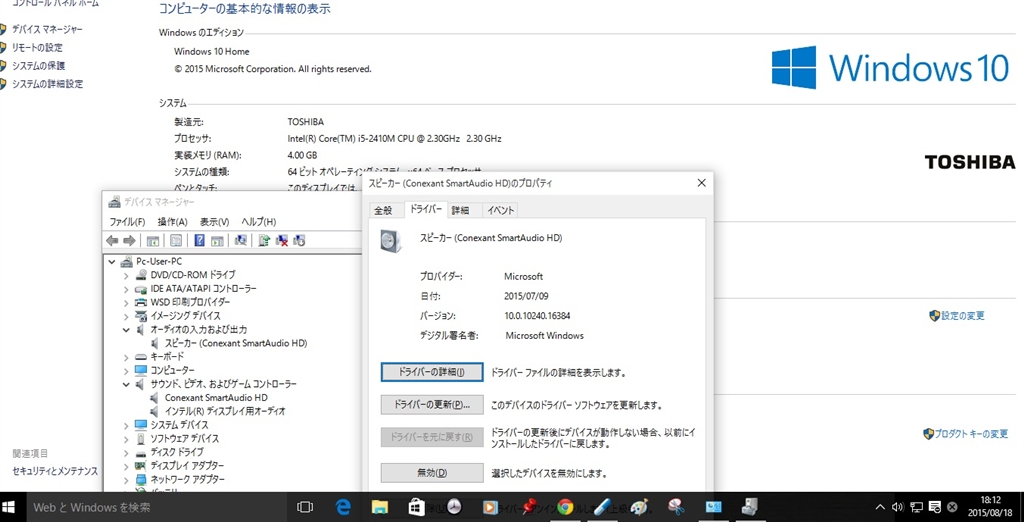Click the uninstall device icon with red X
The height and width of the screenshot is (522, 1024).
pos(282,240)
